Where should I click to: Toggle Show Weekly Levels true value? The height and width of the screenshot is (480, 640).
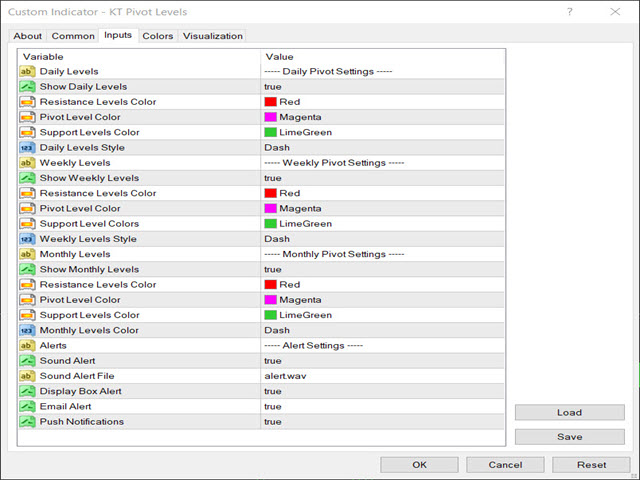pos(382,178)
